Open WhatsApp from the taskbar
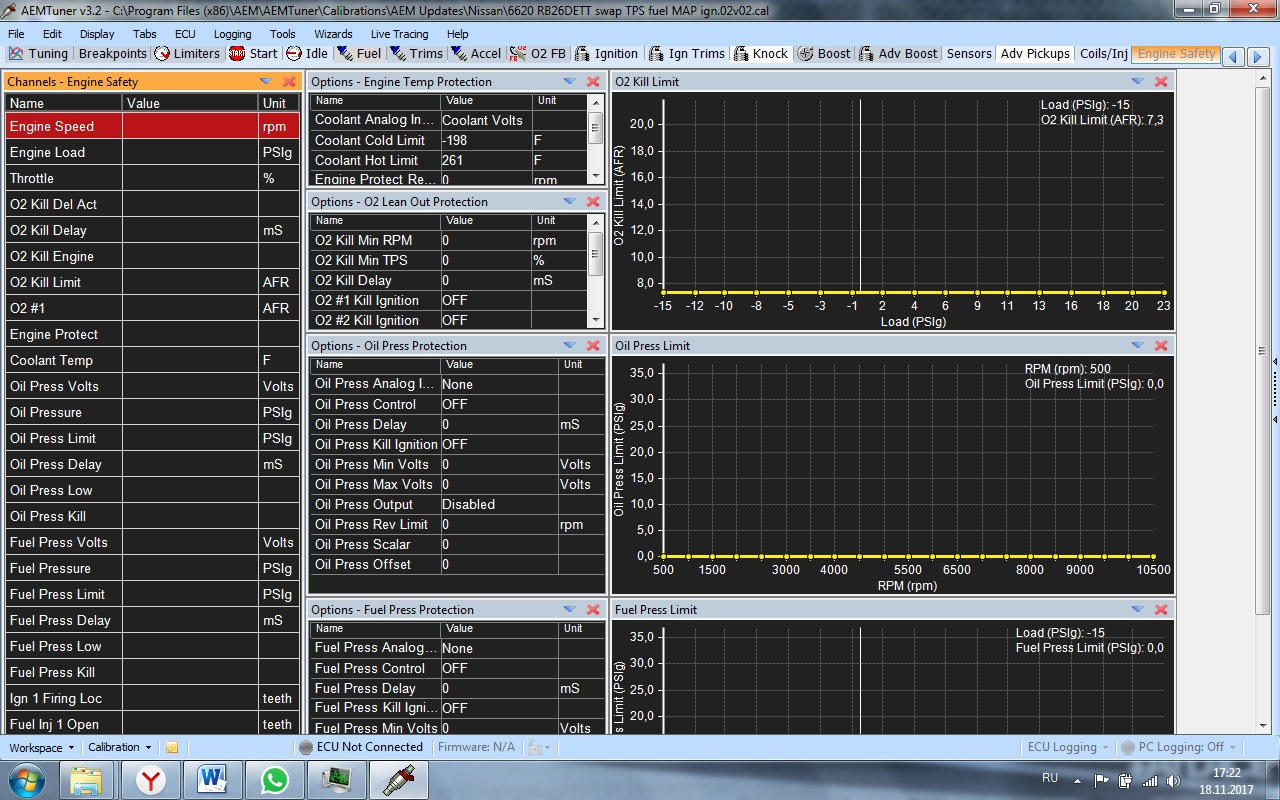Screen dimensions: 1280x800 (x=275, y=779)
